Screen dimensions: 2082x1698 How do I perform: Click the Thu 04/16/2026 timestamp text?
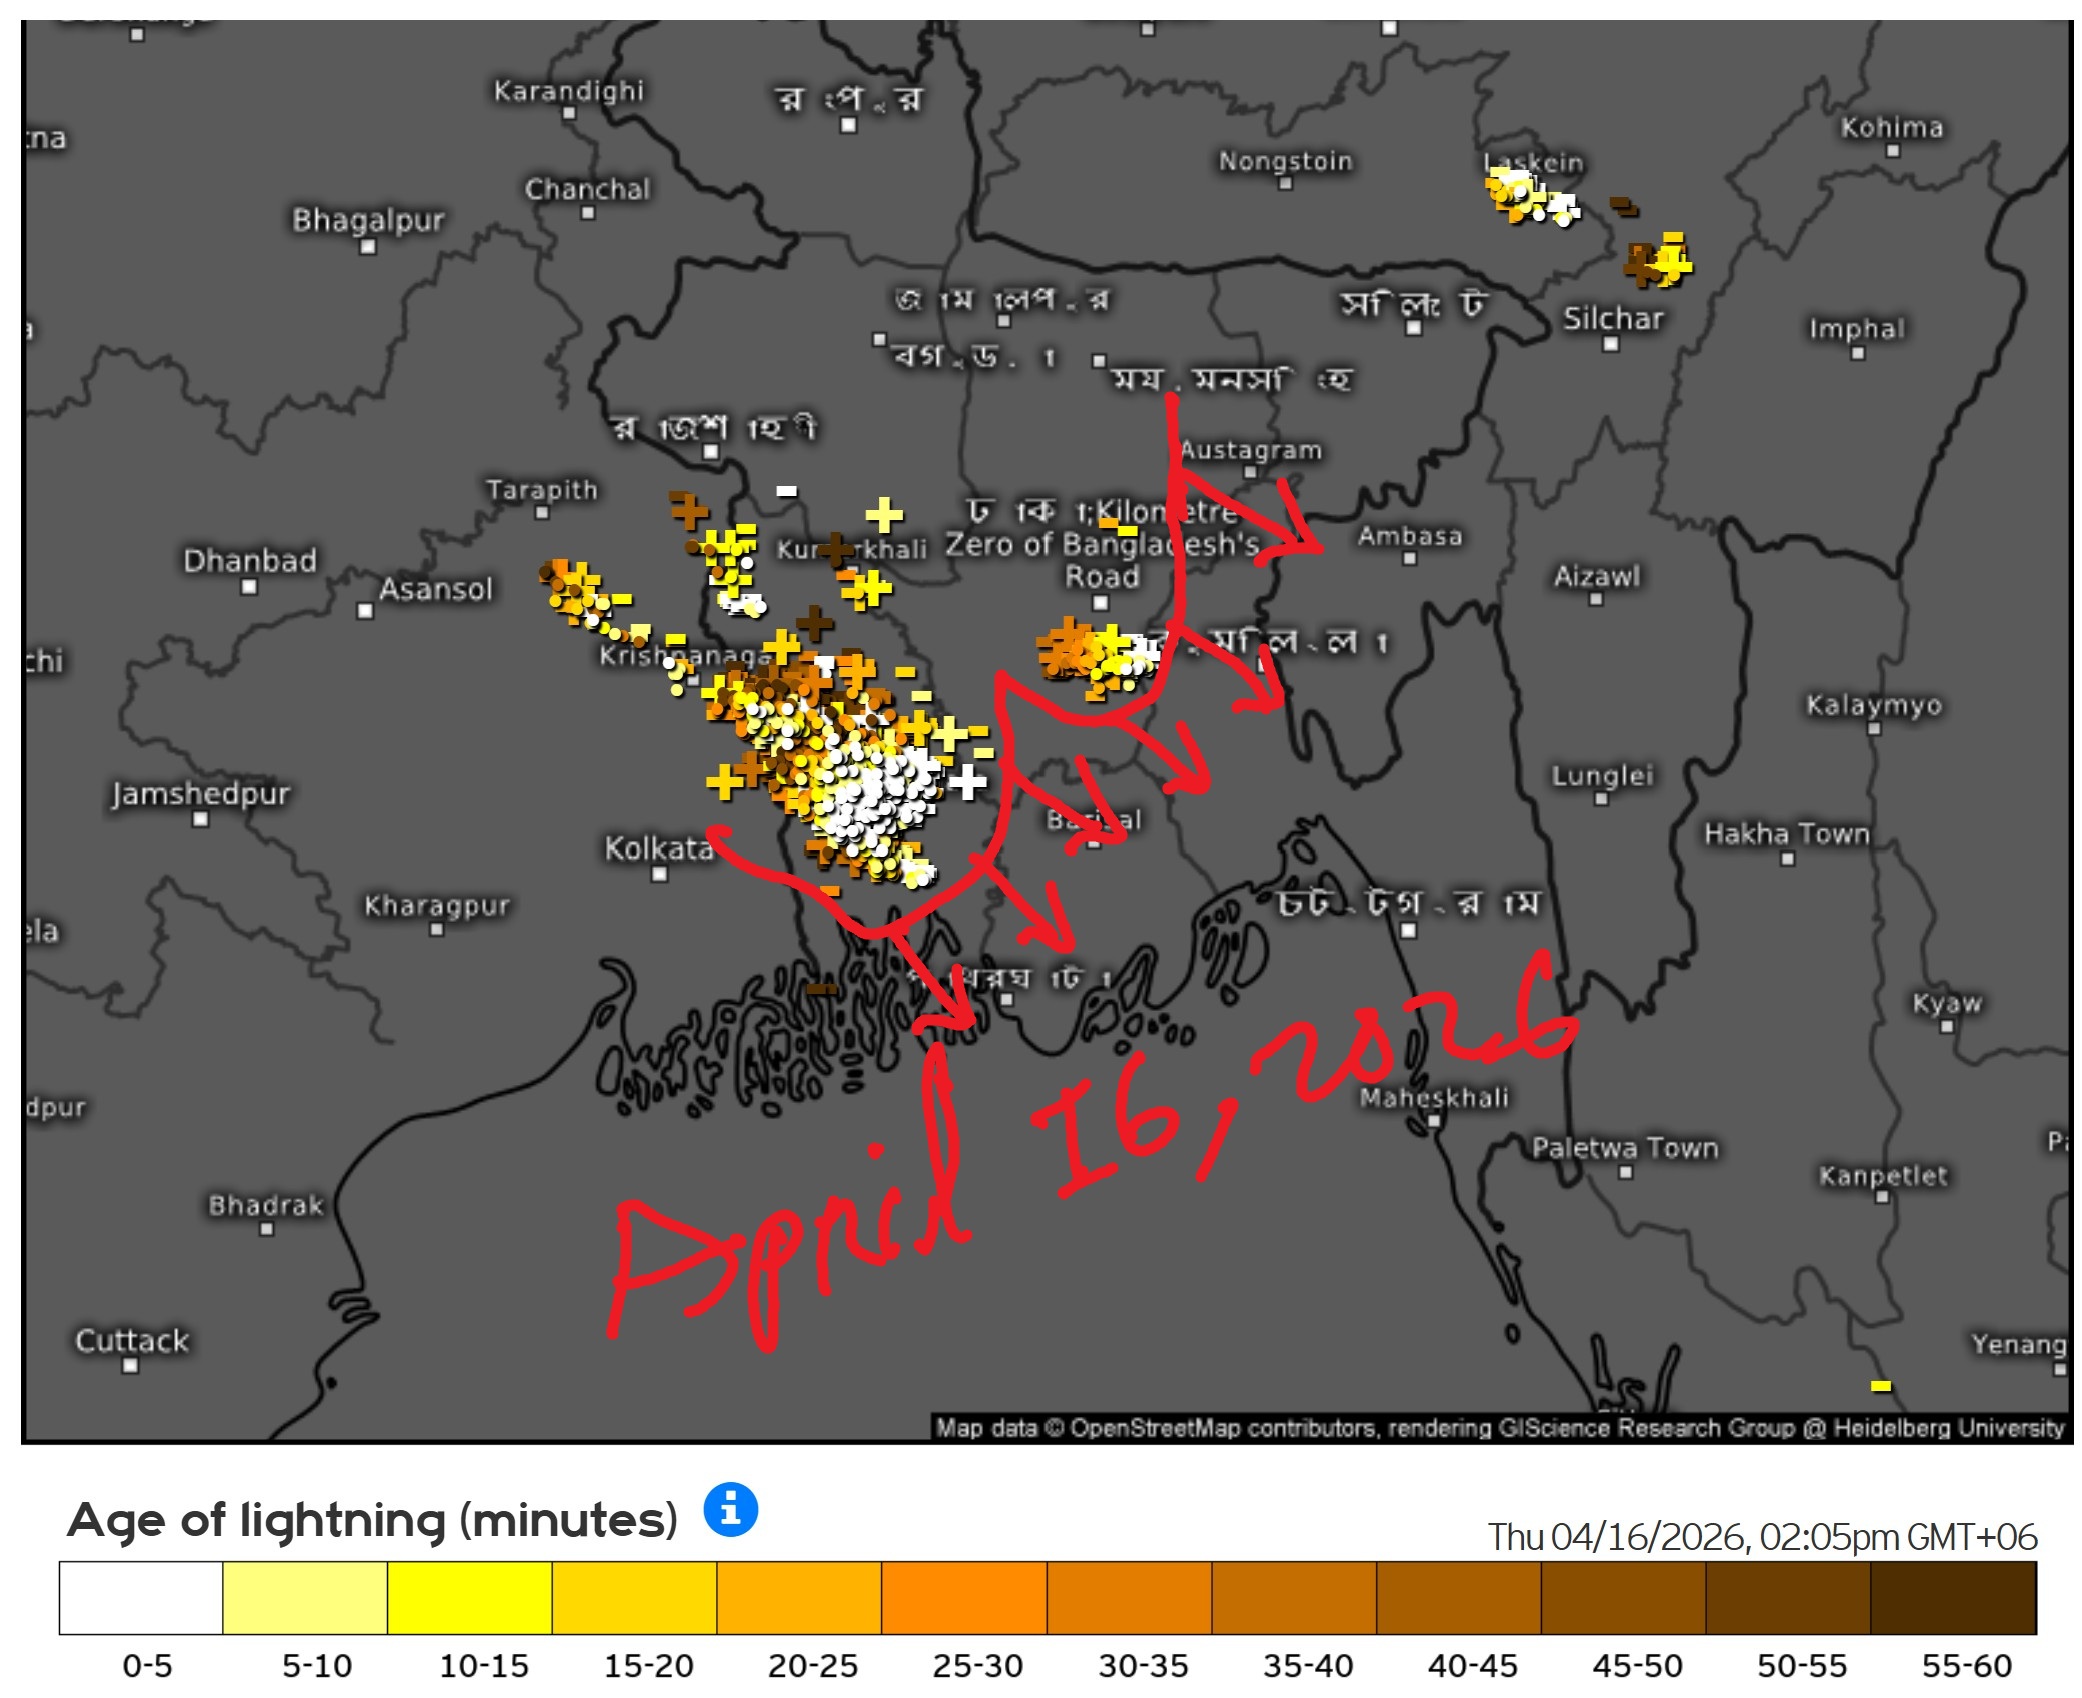1761,1536
